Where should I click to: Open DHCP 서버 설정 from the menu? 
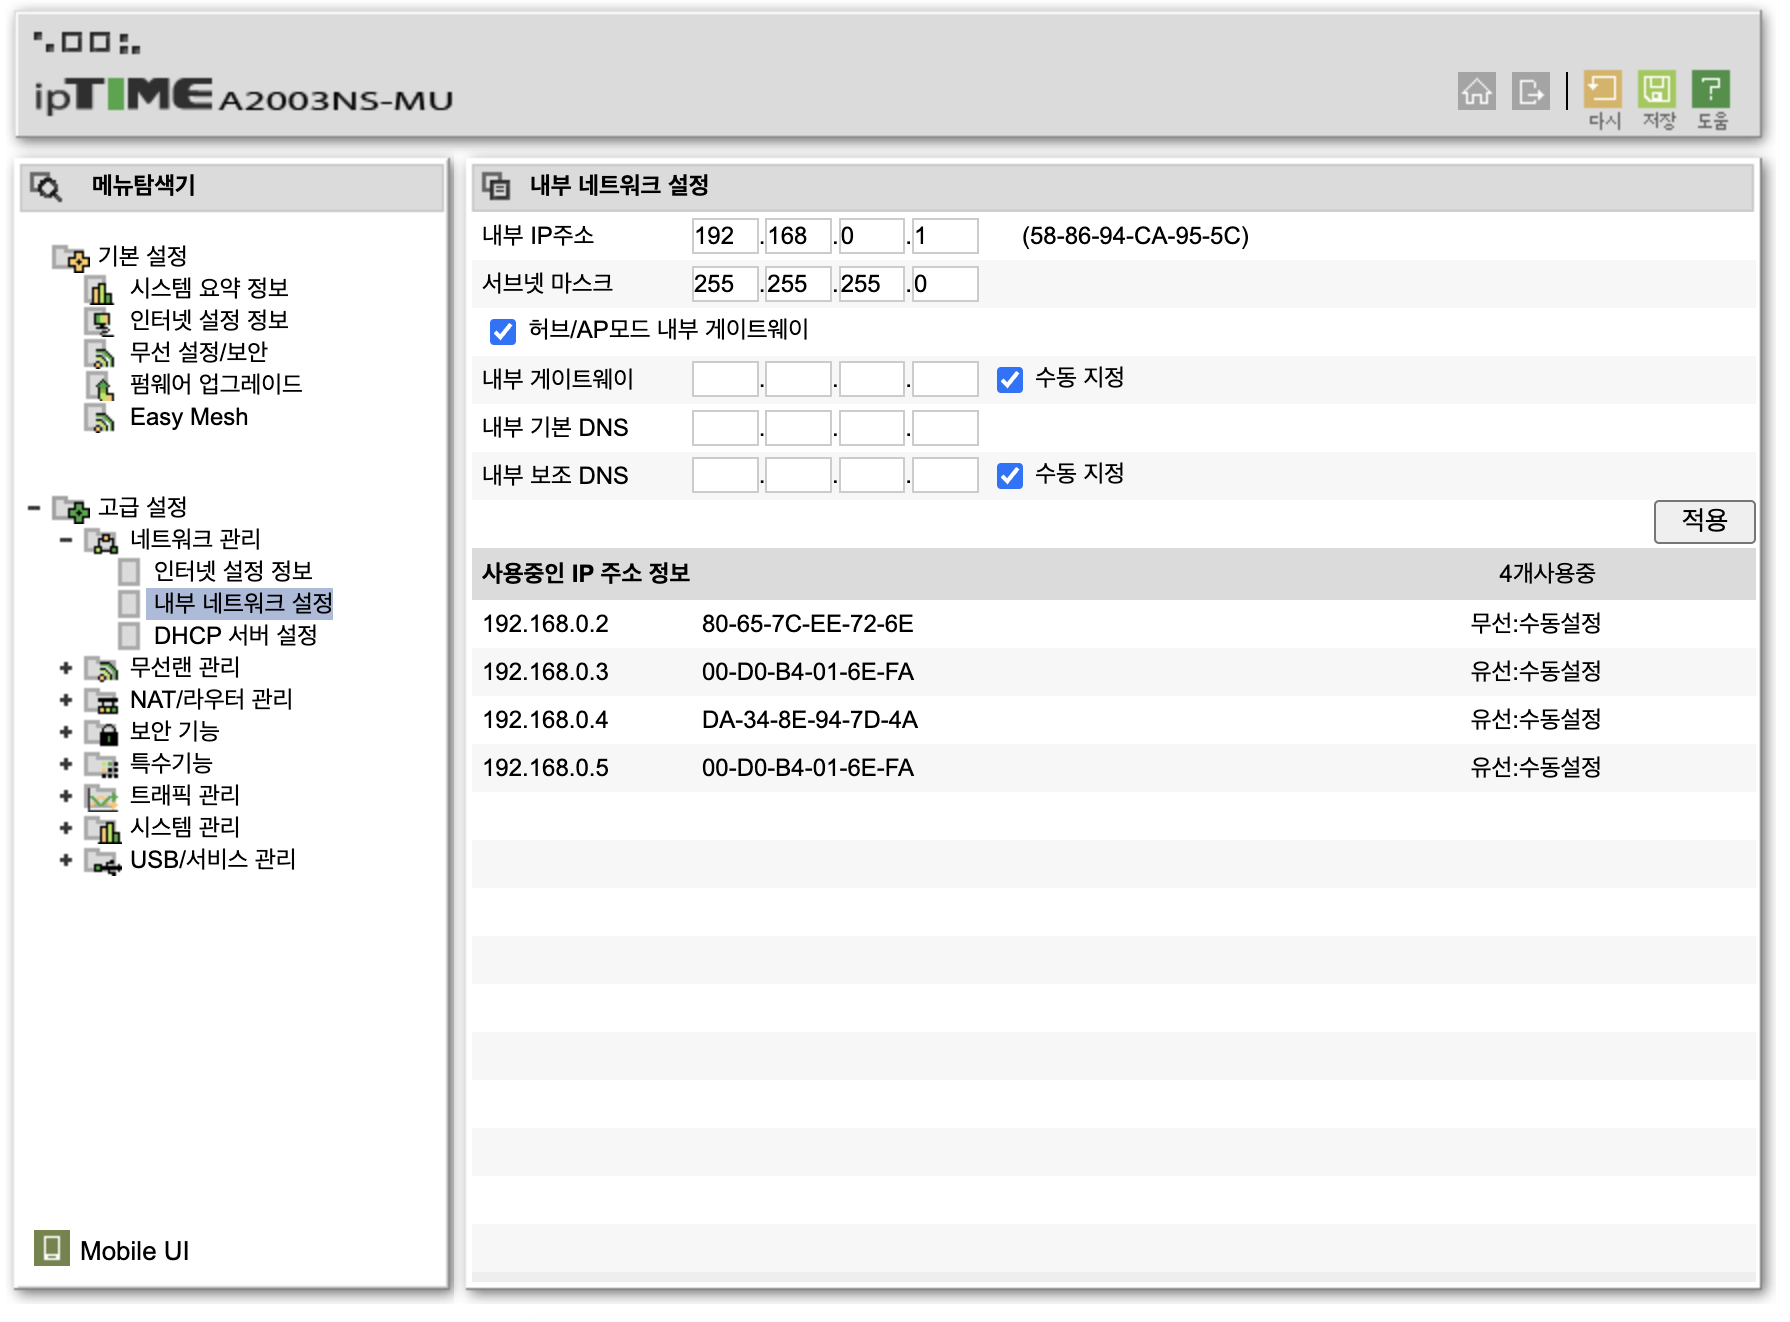coord(233,636)
